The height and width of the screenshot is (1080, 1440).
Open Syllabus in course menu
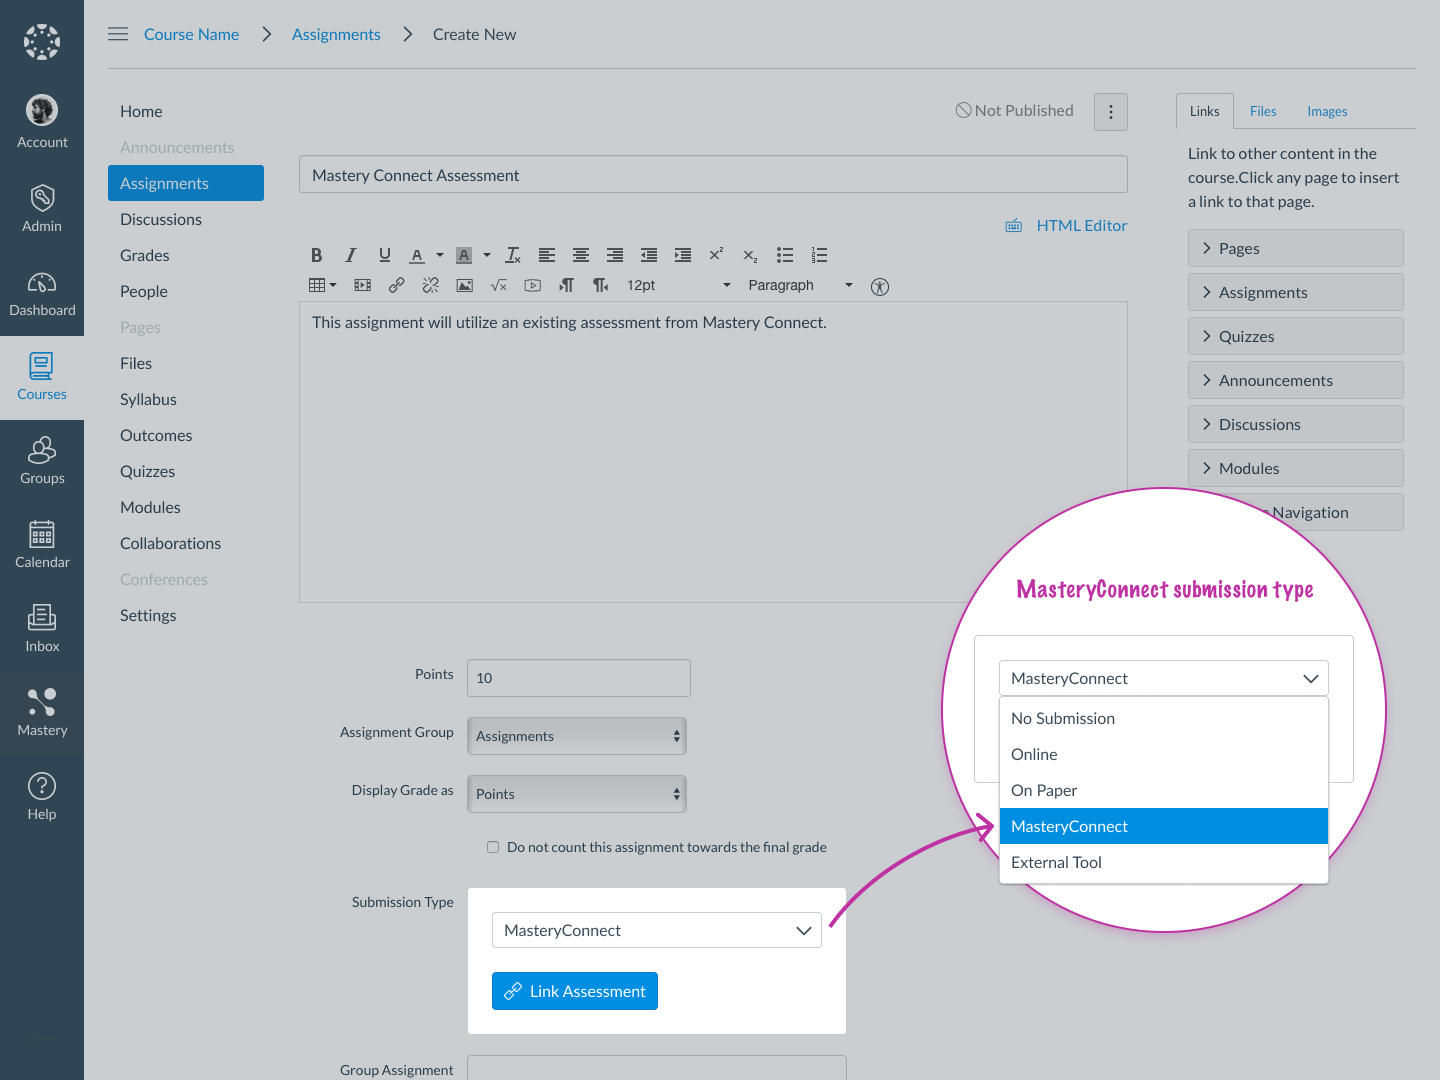pos(148,399)
